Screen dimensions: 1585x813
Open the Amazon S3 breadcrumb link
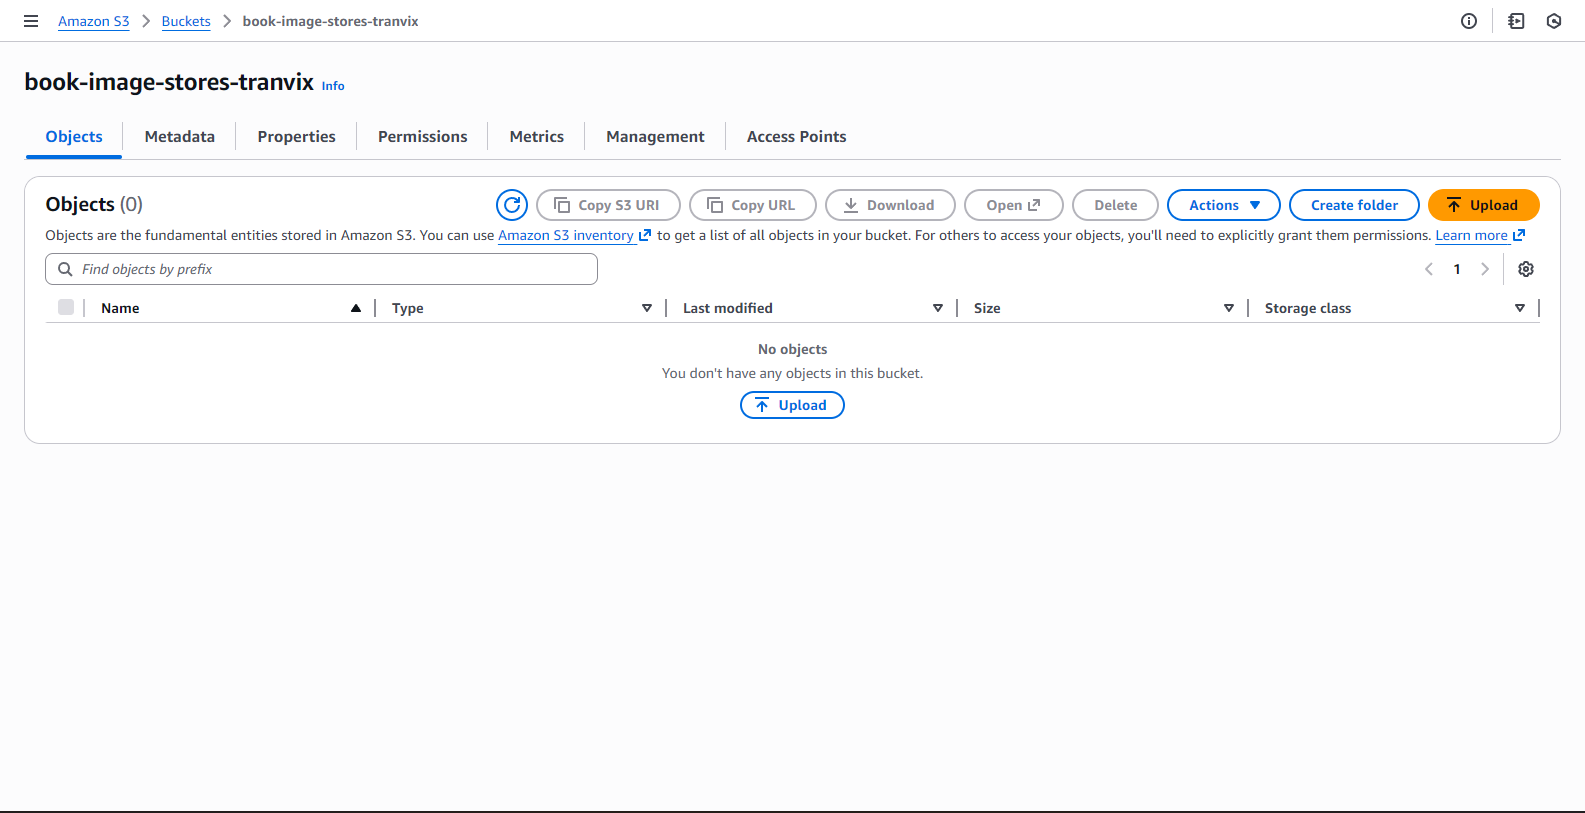click(94, 21)
